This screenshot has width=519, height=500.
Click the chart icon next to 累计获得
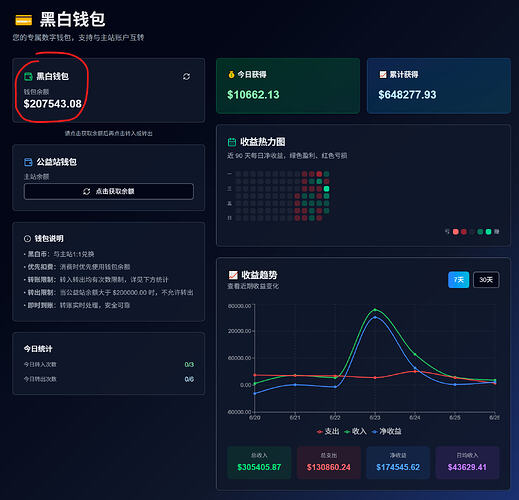[x=383, y=74]
